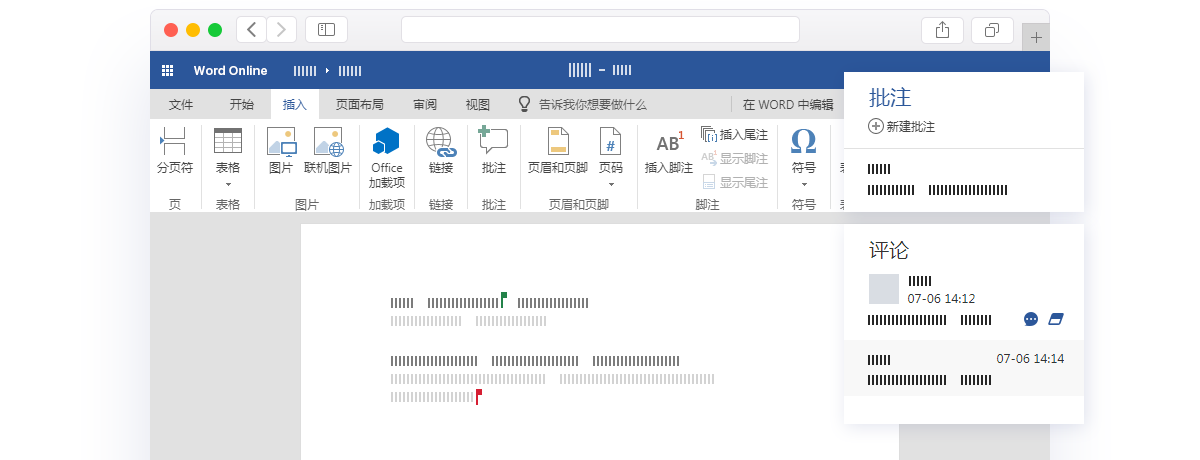This screenshot has width=1200, height=460.
Task: Open the 审阅 review tab
Action: coord(425,104)
